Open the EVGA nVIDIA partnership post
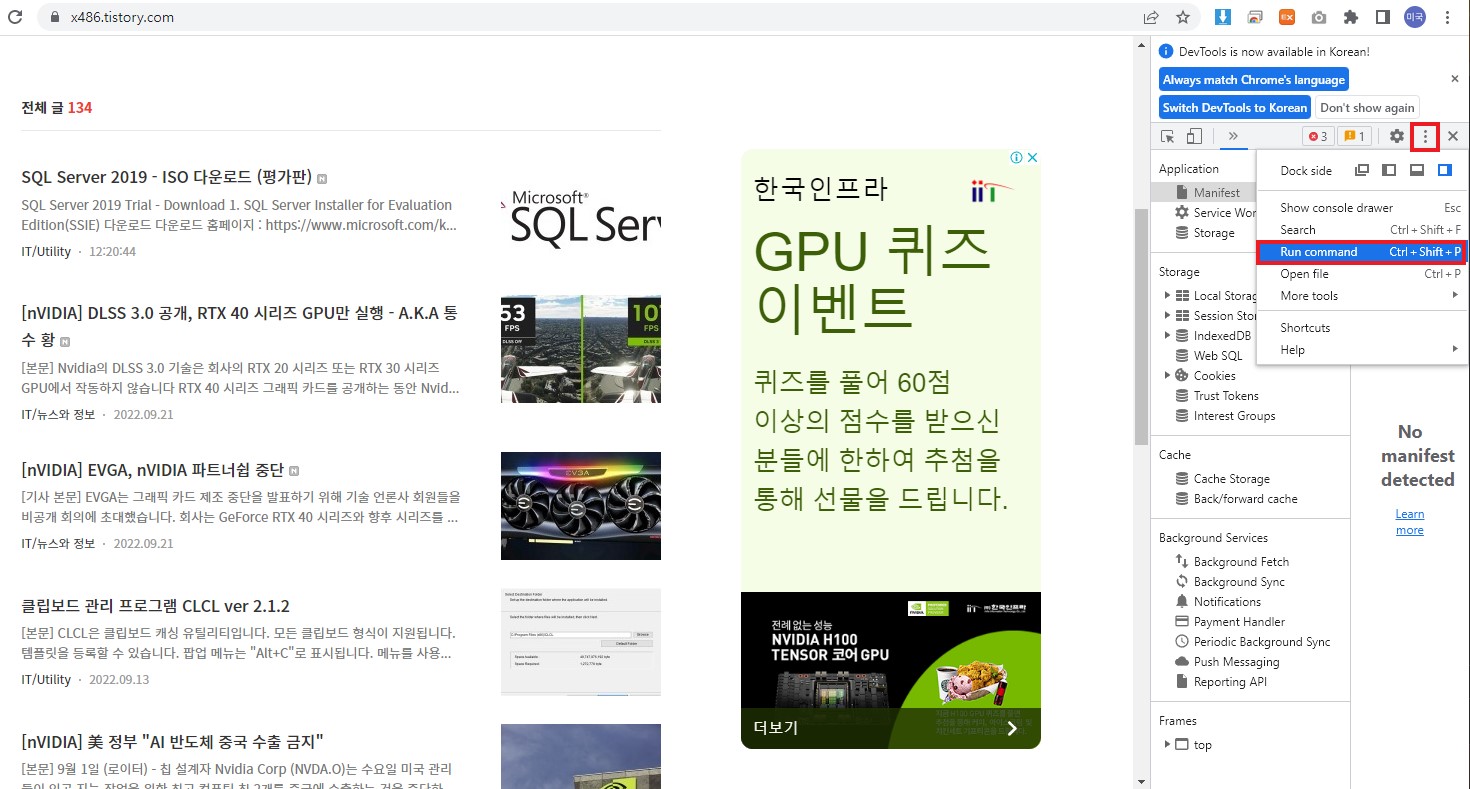Screen dimensions: 1470x789 (x=153, y=470)
